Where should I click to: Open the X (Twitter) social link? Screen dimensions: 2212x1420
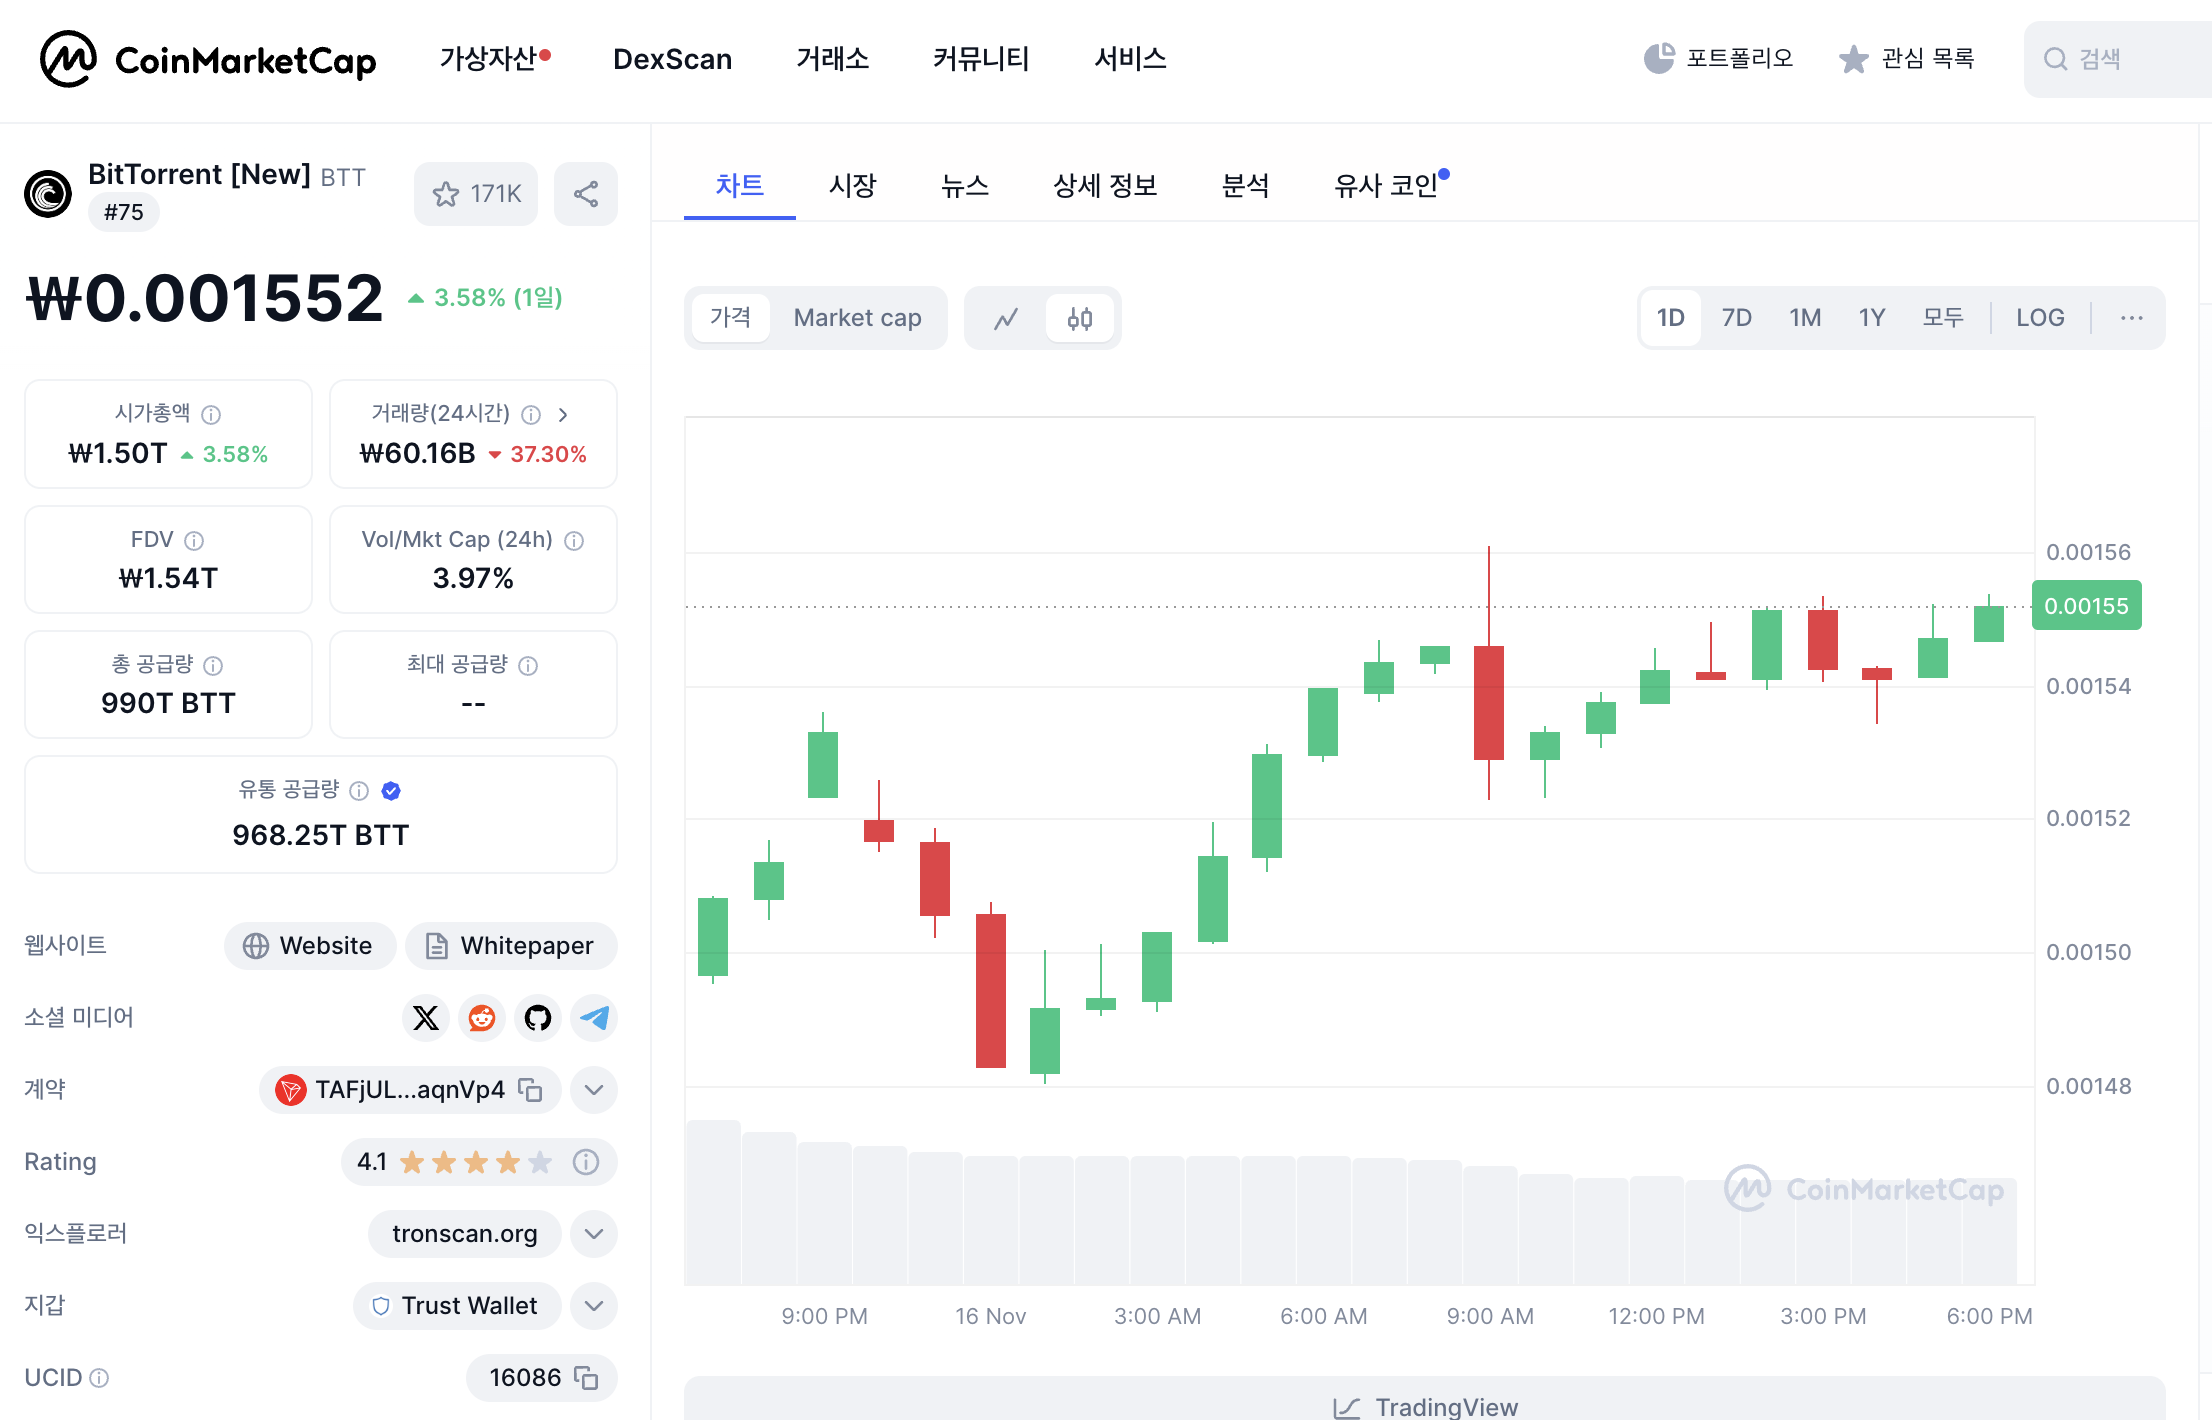coord(426,1018)
